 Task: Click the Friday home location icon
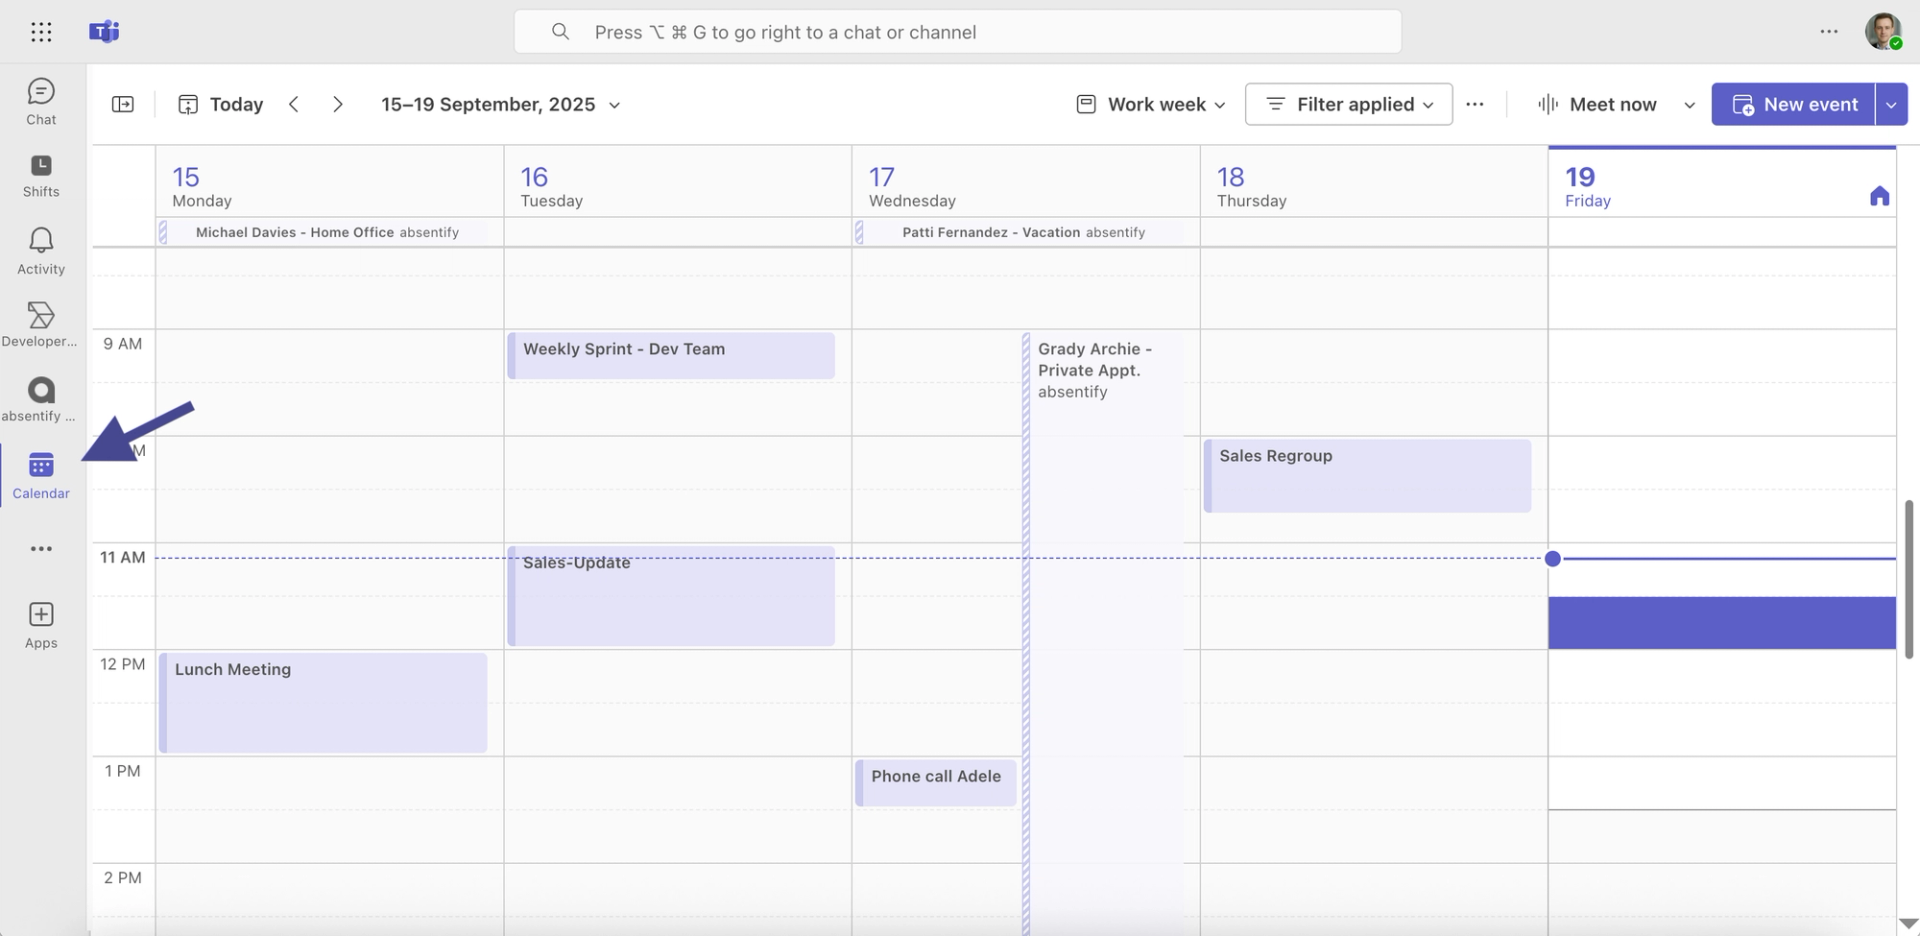coord(1880,196)
